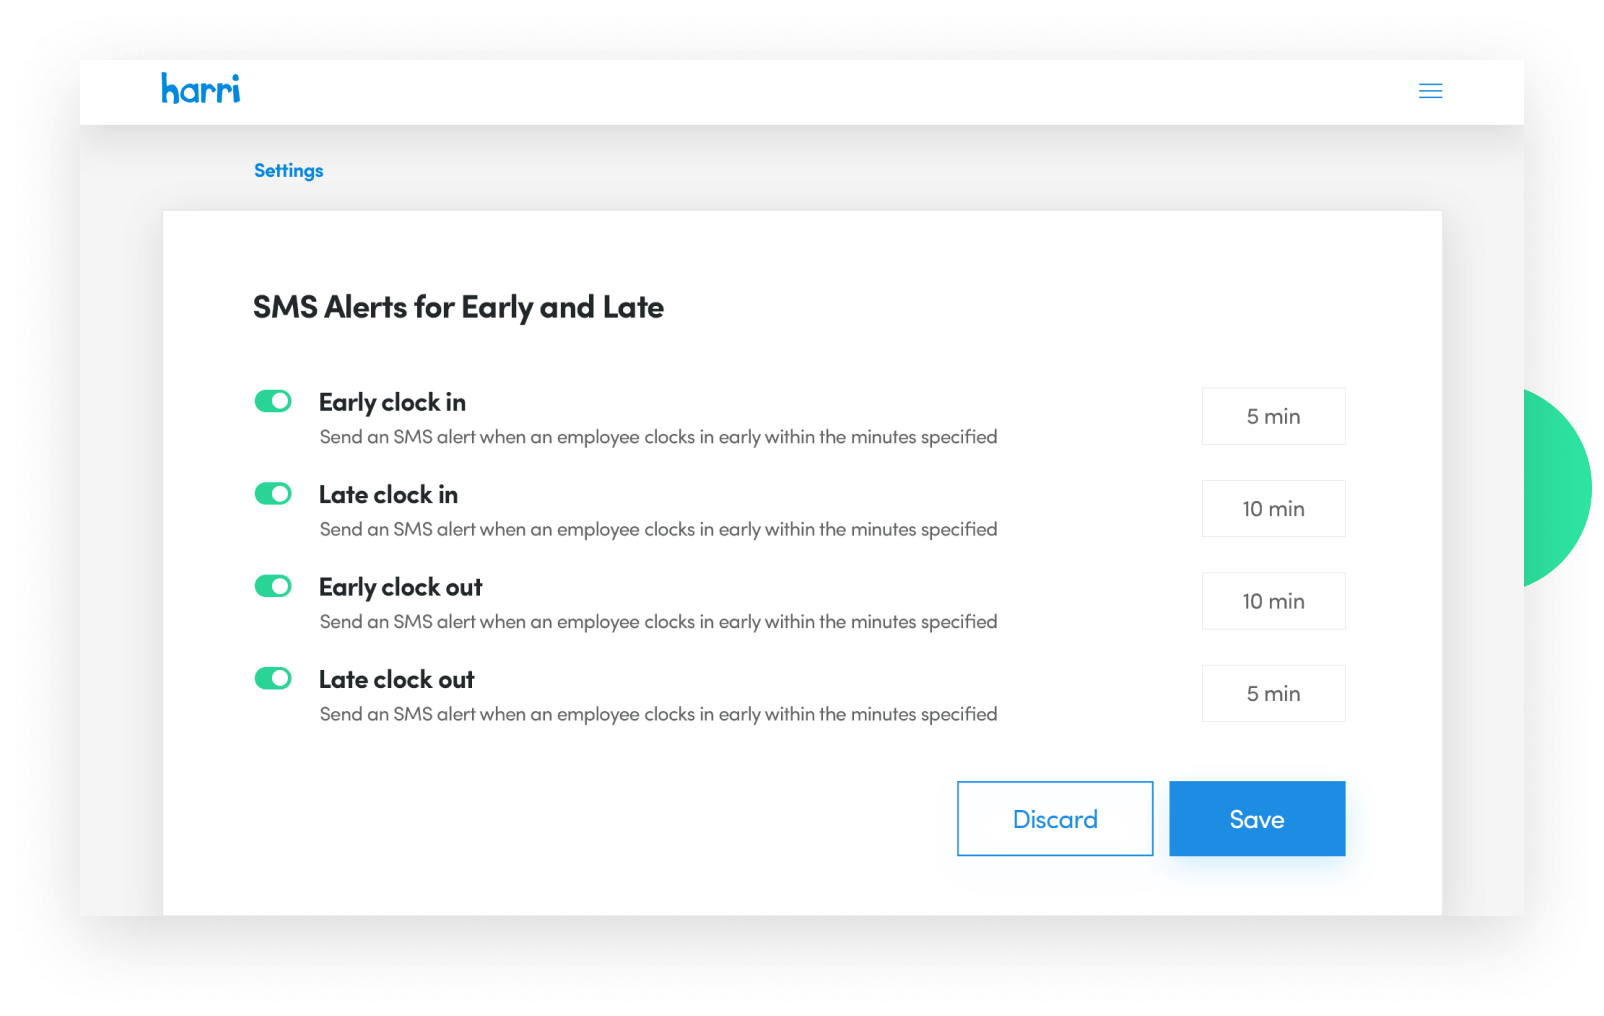Change Early clock out minutes value

point(1273,601)
